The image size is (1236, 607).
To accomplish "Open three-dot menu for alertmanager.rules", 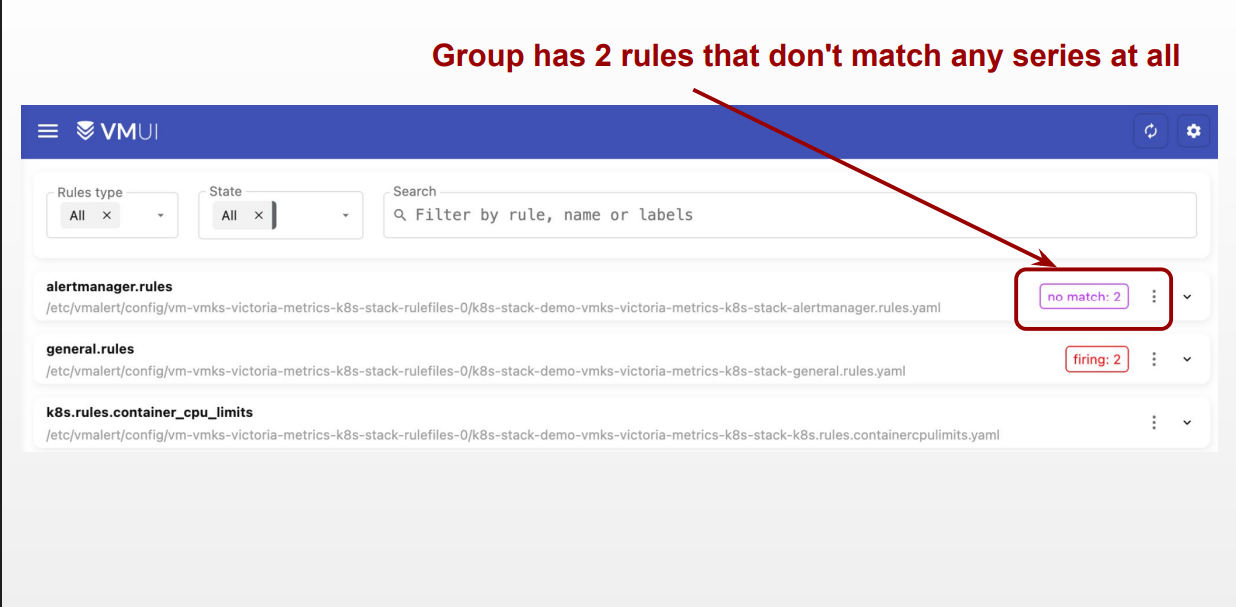I will click(1154, 297).
